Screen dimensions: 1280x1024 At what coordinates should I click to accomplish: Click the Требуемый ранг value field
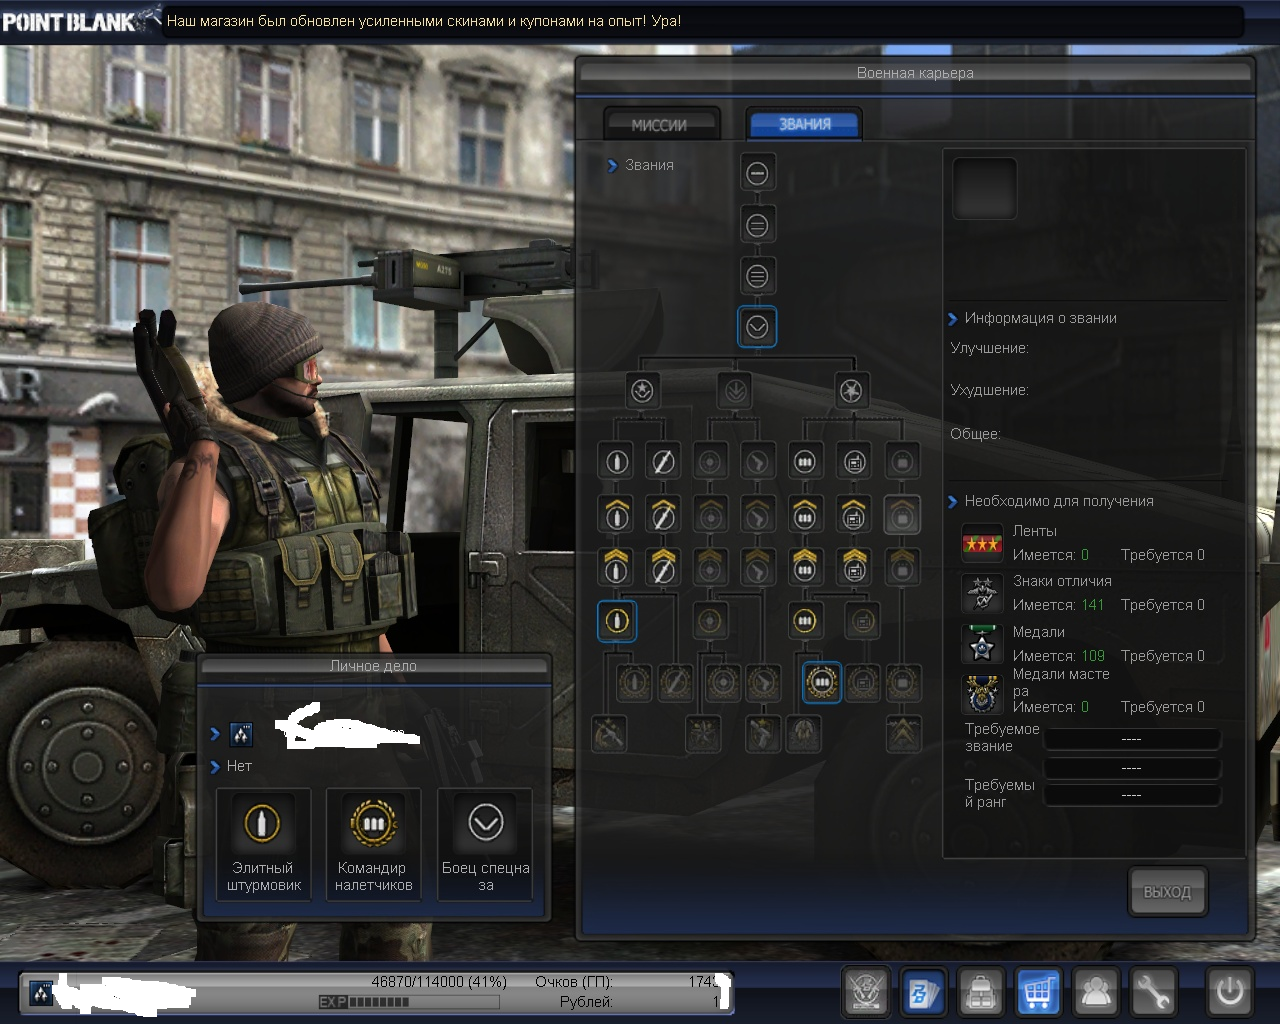tap(1131, 795)
